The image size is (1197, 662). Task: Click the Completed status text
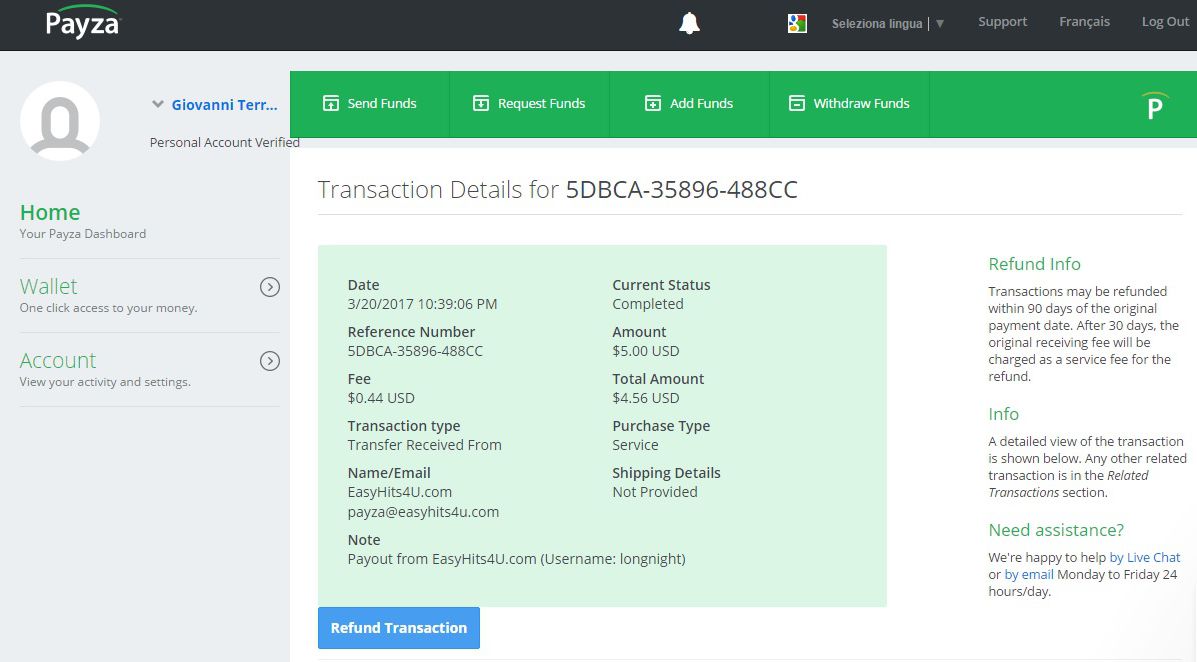648,304
